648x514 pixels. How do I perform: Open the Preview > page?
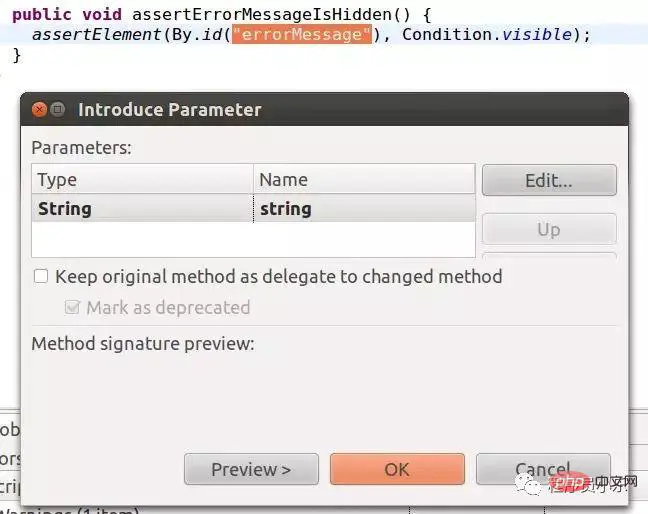251,469
